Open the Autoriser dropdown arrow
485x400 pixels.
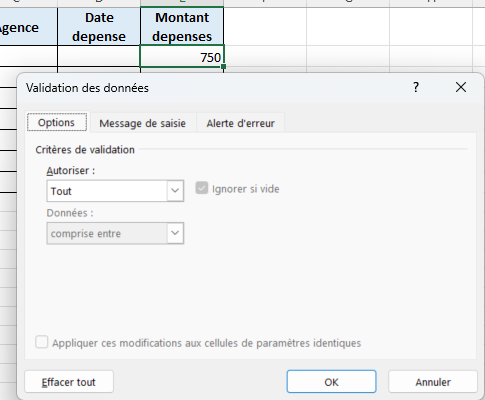[x=175, y=191]
